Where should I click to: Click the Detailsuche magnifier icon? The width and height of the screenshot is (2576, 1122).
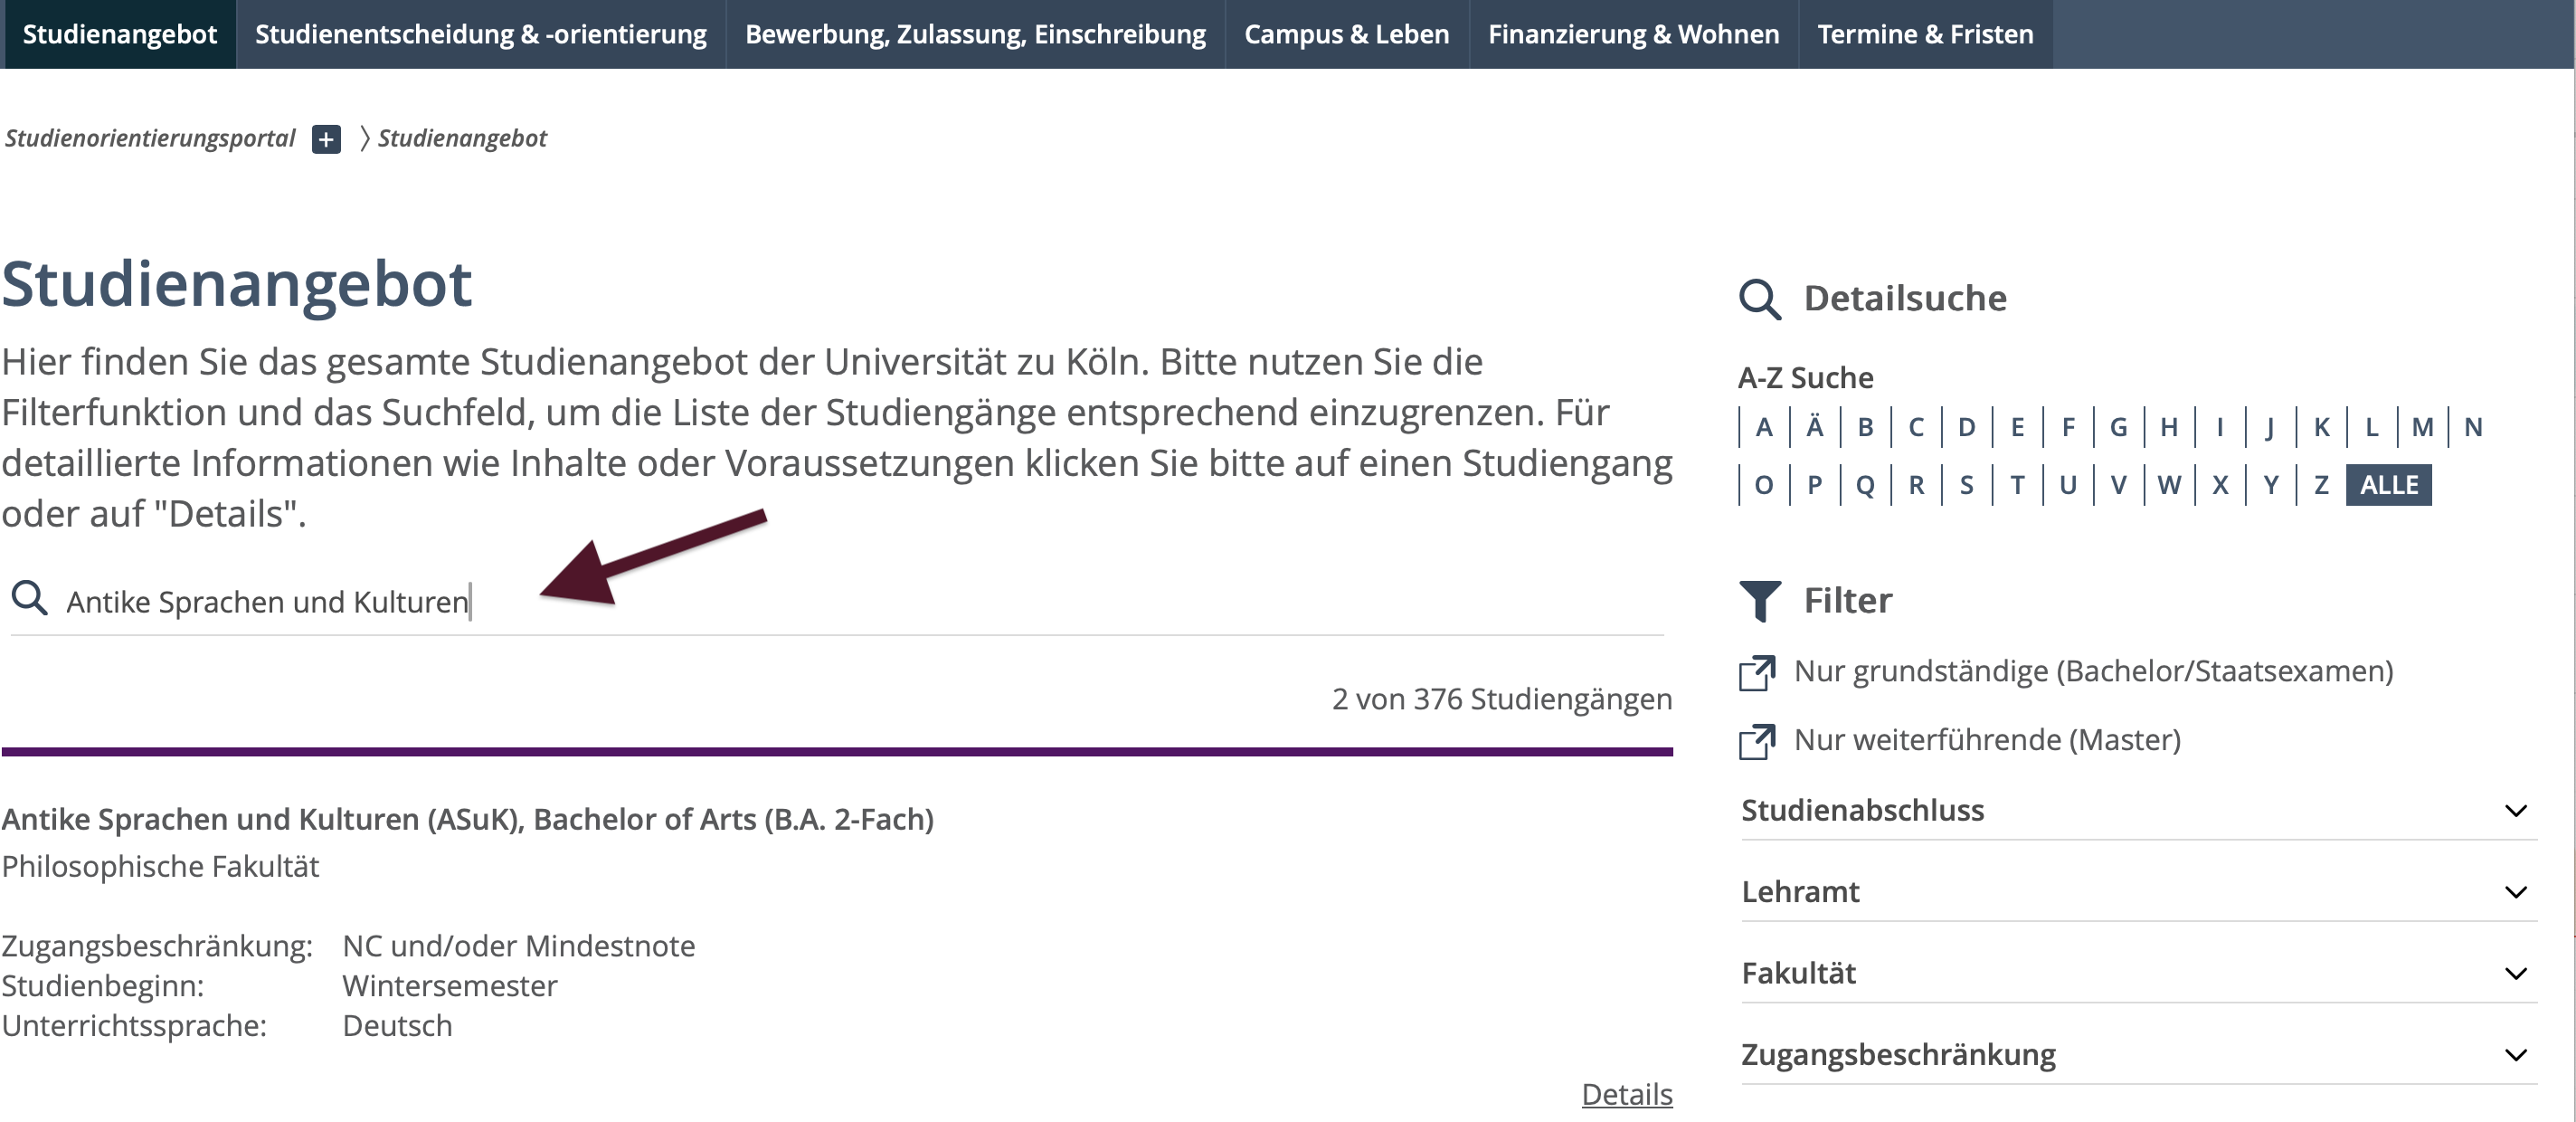pyautogui.click(x=1760, y=299)
